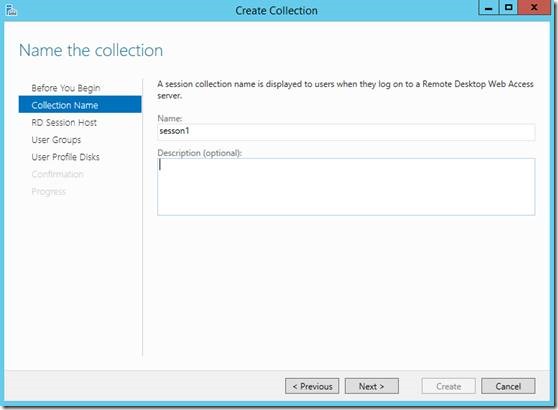Open the User Profile Disks step
Screen dimensions: 558x410
click(65, 157)
